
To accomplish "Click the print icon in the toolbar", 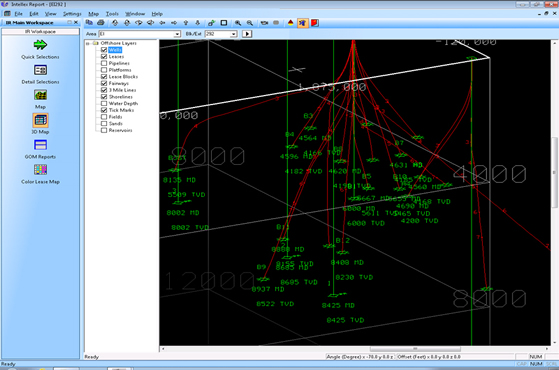I will [x=101, y=23].
